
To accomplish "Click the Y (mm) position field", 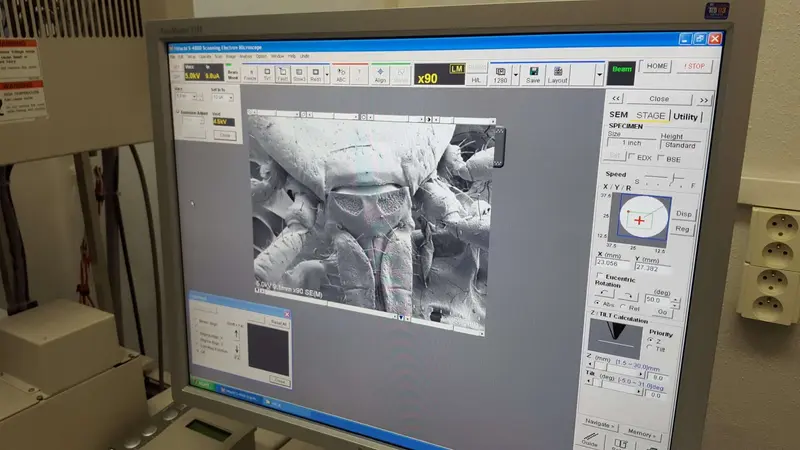I will pyautogui.click(x=652, y=267).
